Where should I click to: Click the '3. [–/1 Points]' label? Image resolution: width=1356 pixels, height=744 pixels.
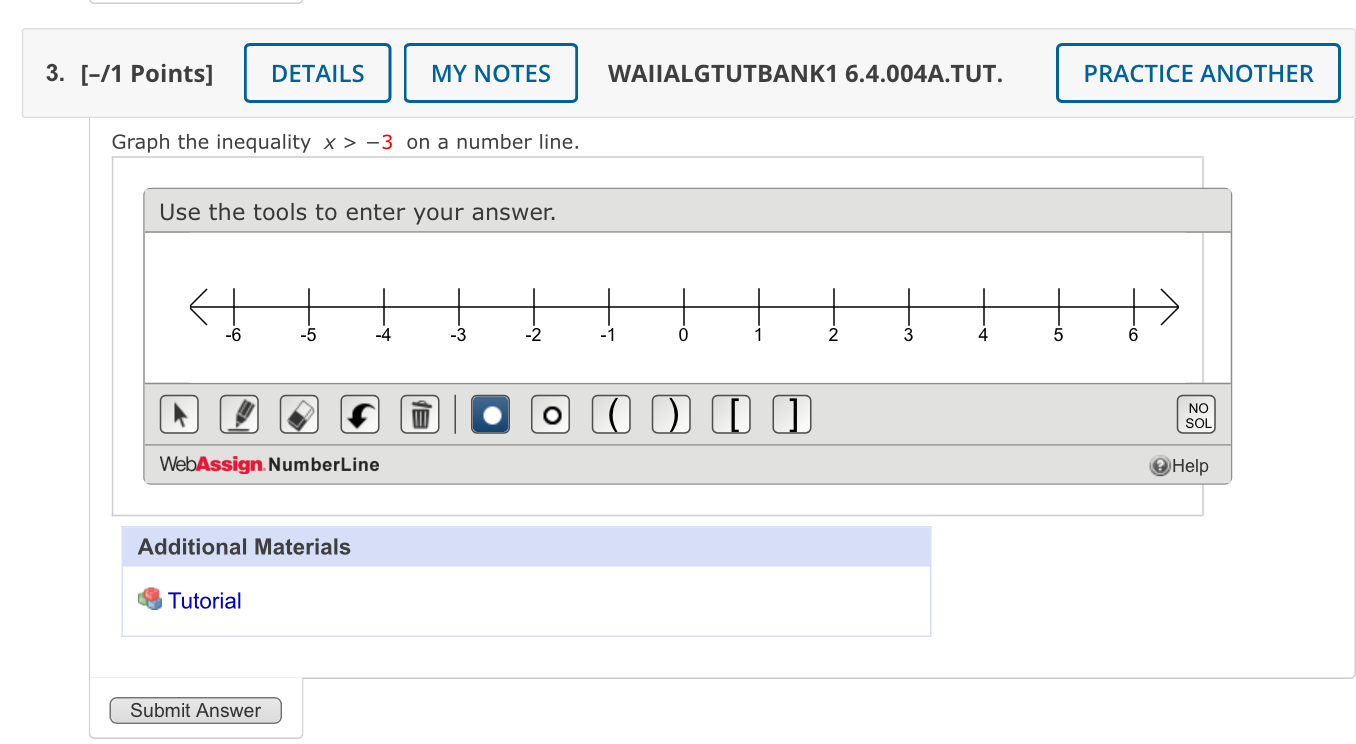coord(130,74)
